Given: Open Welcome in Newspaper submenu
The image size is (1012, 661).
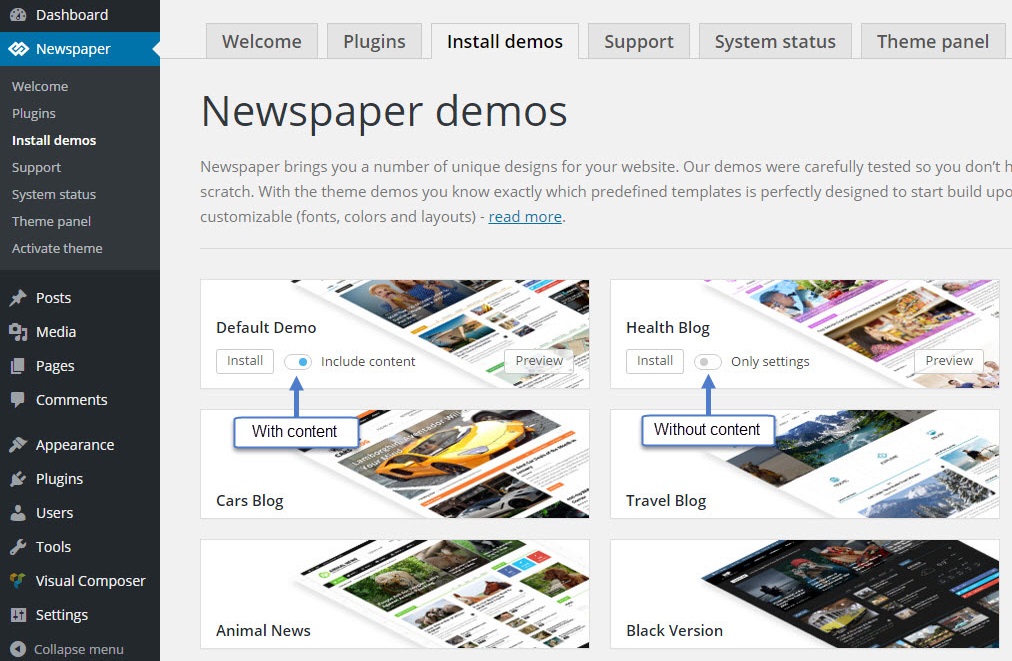Looking at the screenshot, I should (40, 86).
